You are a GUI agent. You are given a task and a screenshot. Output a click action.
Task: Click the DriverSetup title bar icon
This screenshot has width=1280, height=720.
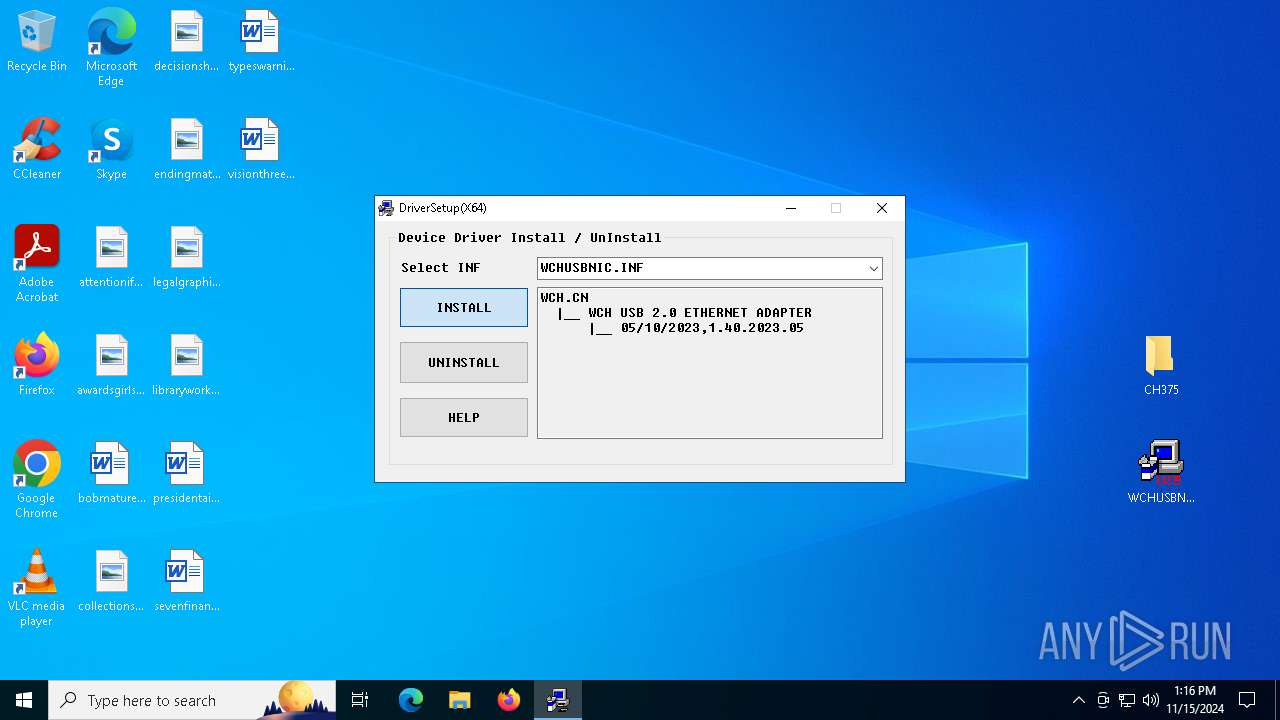[386, 208]
